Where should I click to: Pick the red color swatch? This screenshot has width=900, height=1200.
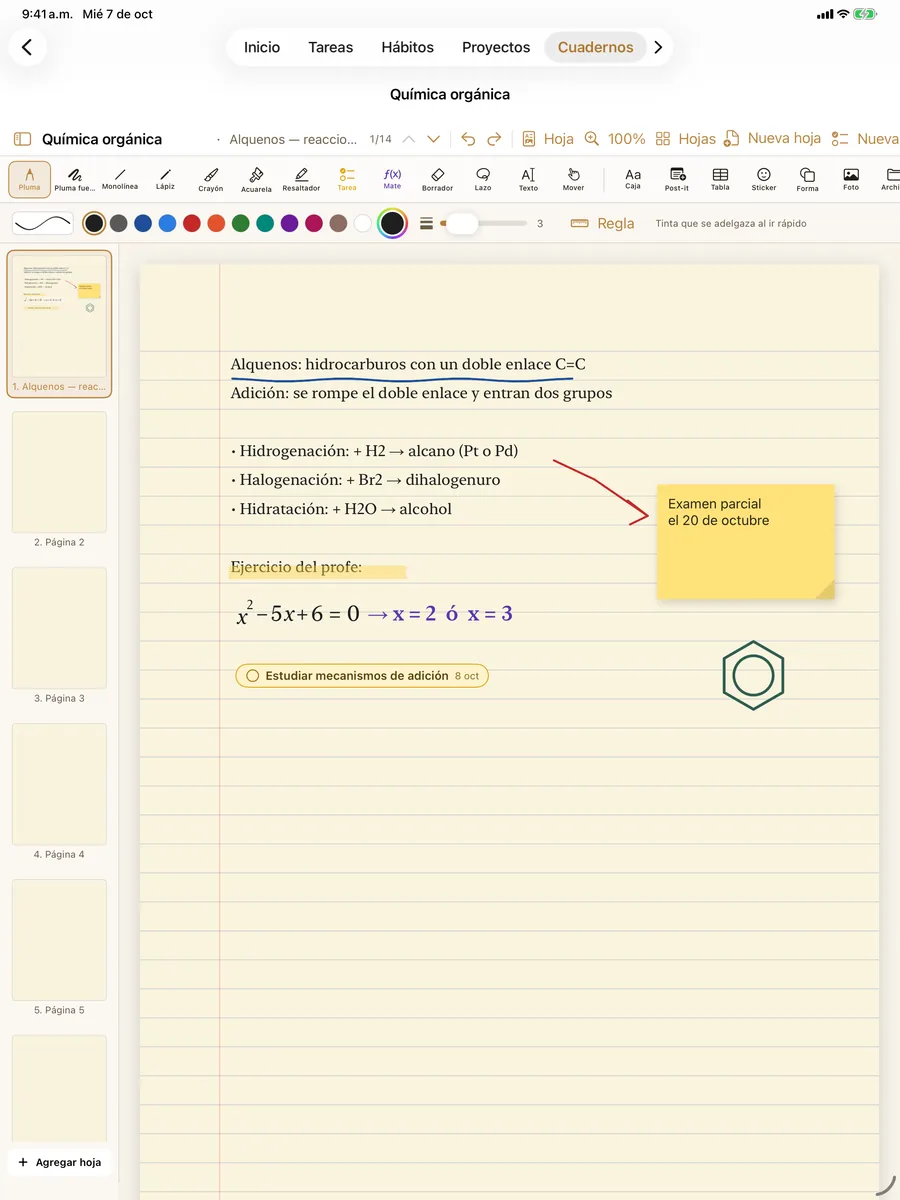coord(192,223)
